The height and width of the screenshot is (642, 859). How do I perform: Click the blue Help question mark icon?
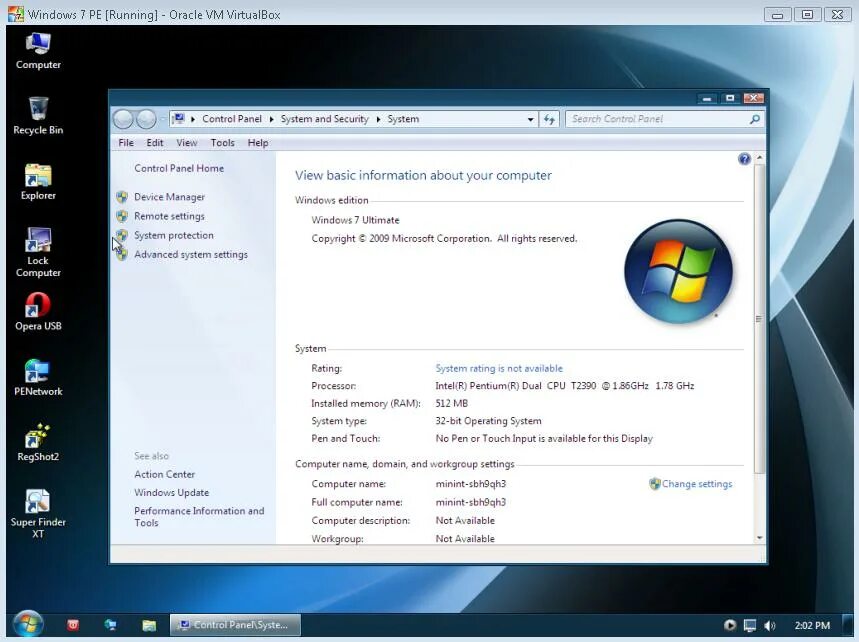pos(744,159)
